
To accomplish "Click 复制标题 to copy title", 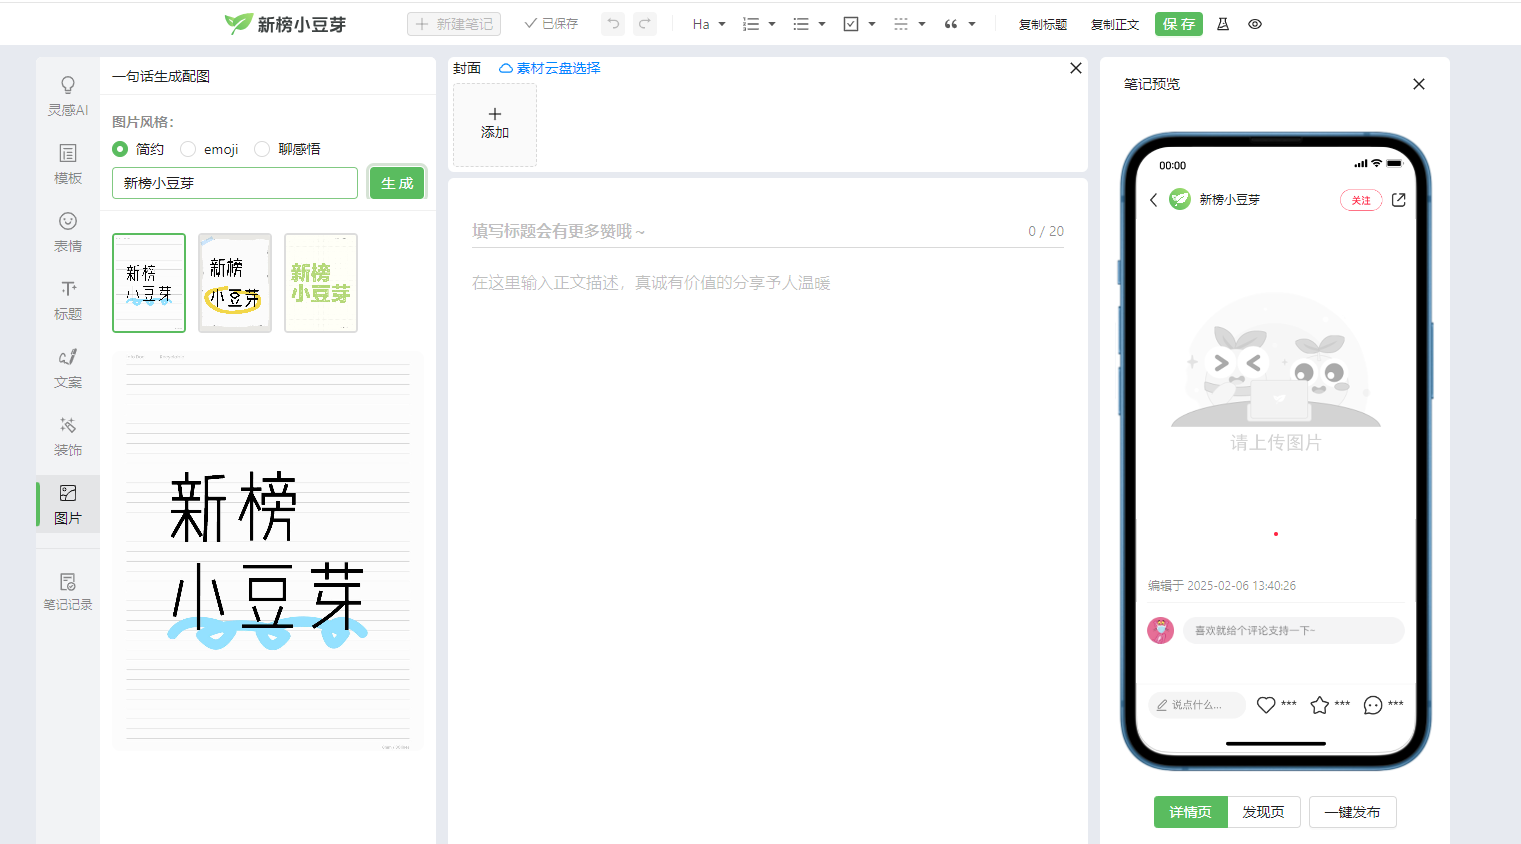I will click(x=1043, y=24).
